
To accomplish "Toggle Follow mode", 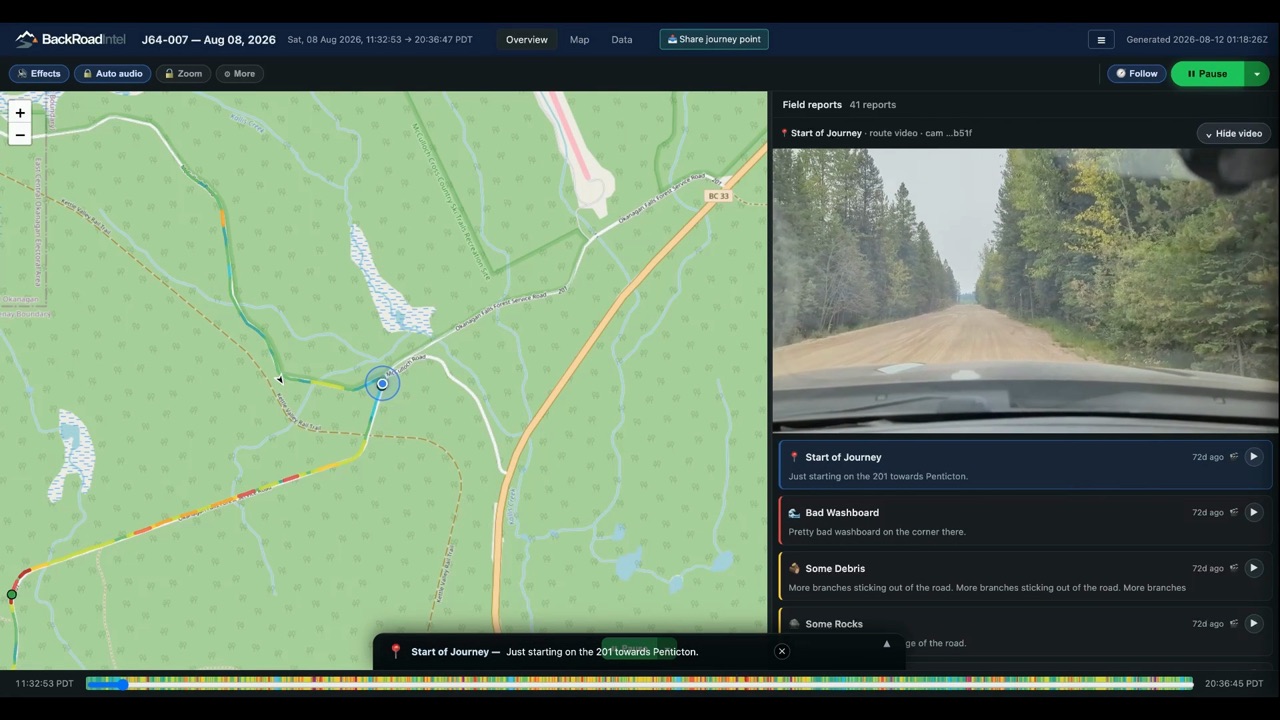I will (1136, 74).
